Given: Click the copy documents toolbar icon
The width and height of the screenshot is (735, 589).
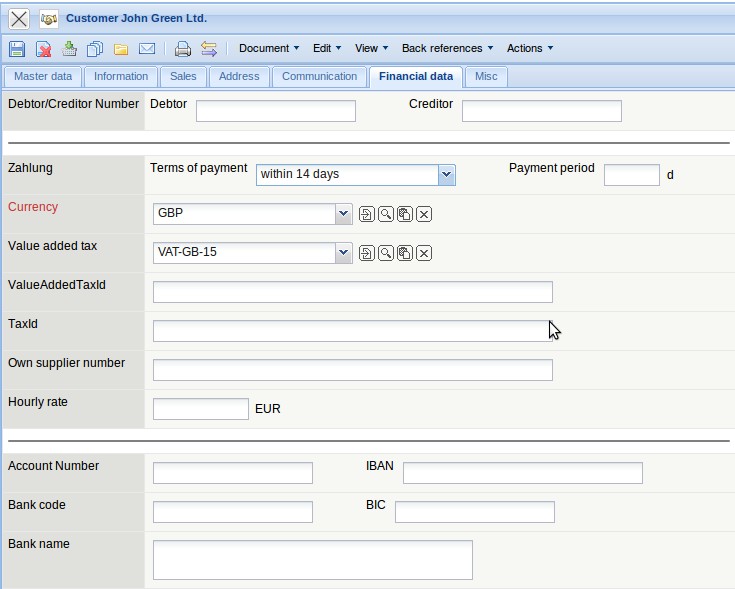Looking at the screenshot, I should (x=95, y=48).
